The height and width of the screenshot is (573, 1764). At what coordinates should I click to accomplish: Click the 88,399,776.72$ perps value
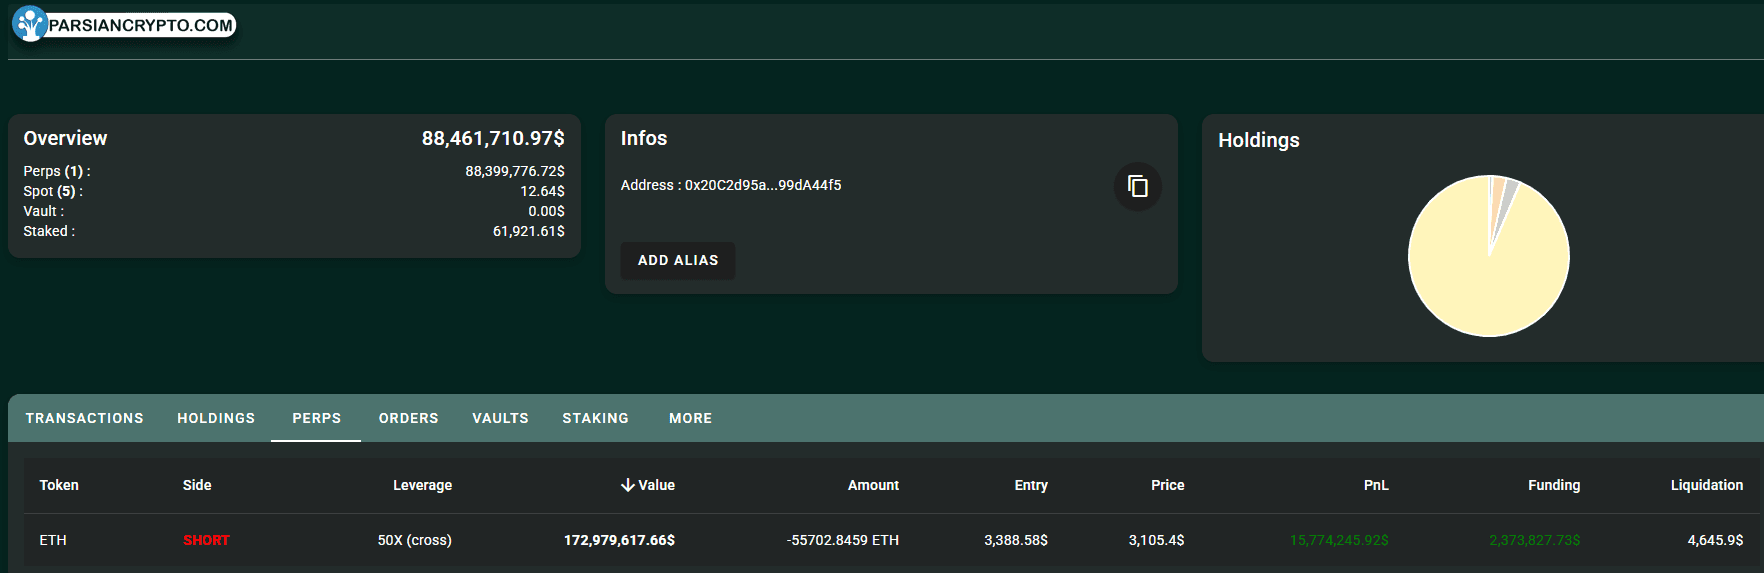[515, 171]
